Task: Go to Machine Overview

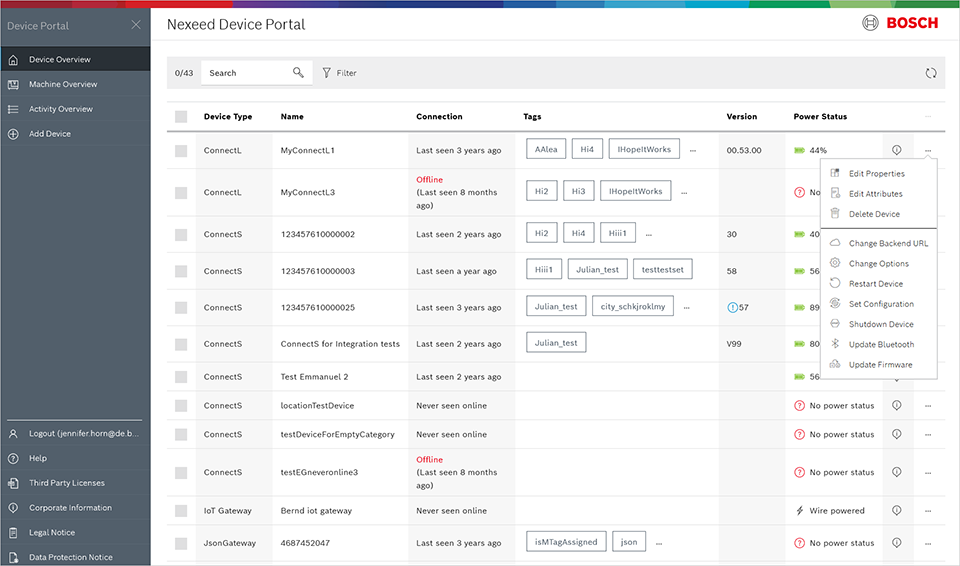Action: (x=75, y=84)
